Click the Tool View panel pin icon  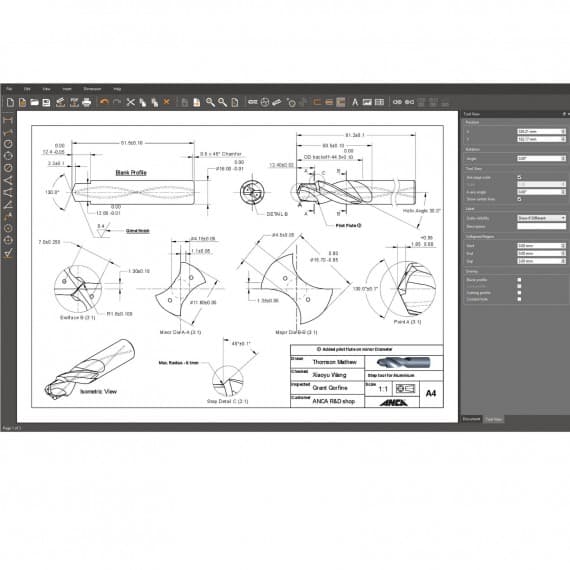click(564, 114)
